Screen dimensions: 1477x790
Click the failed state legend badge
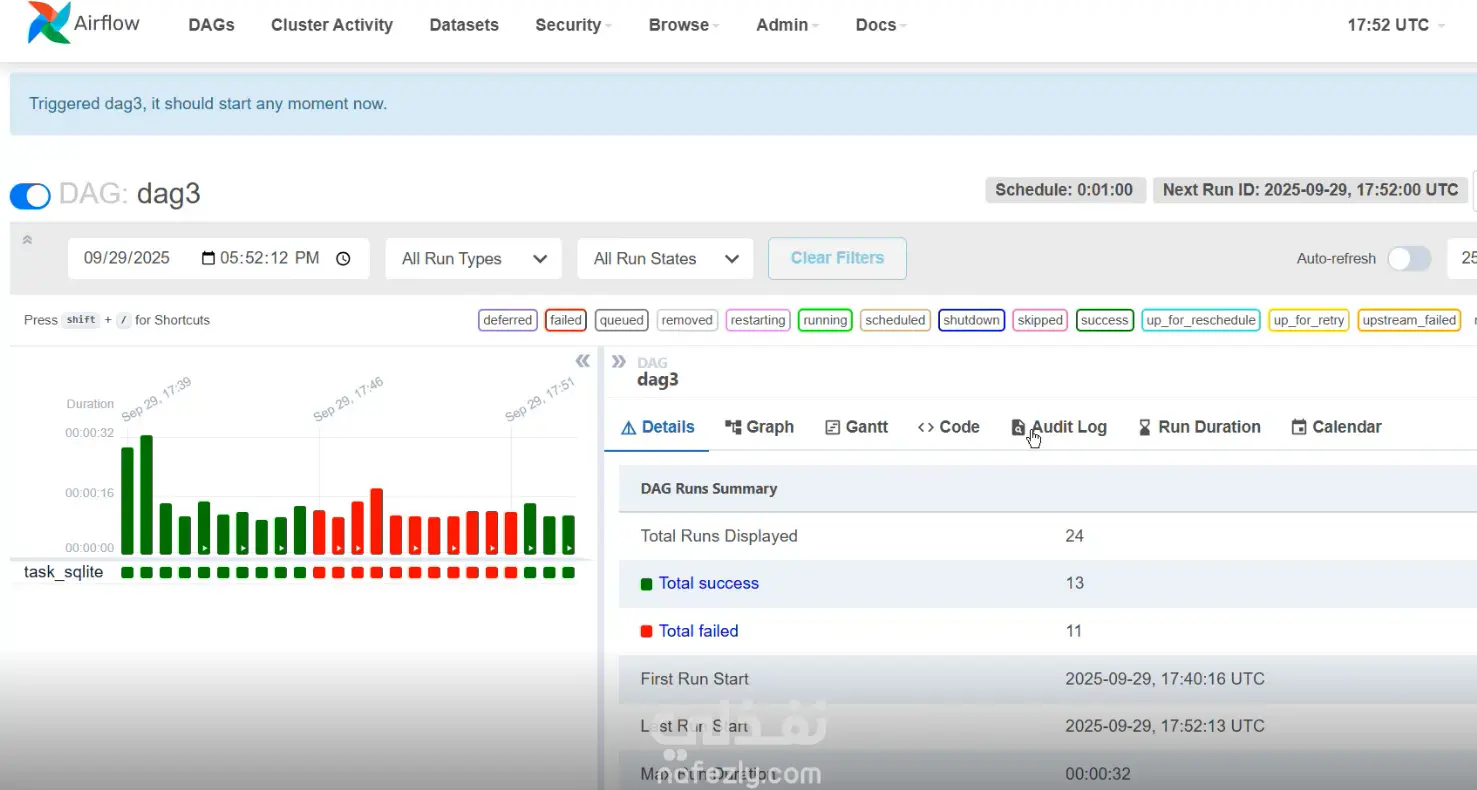[566, 320]
